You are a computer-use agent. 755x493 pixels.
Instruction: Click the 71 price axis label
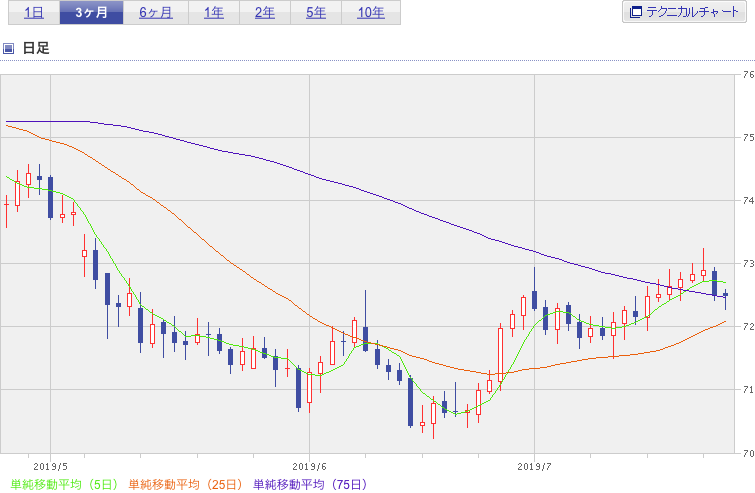point(748,389)
